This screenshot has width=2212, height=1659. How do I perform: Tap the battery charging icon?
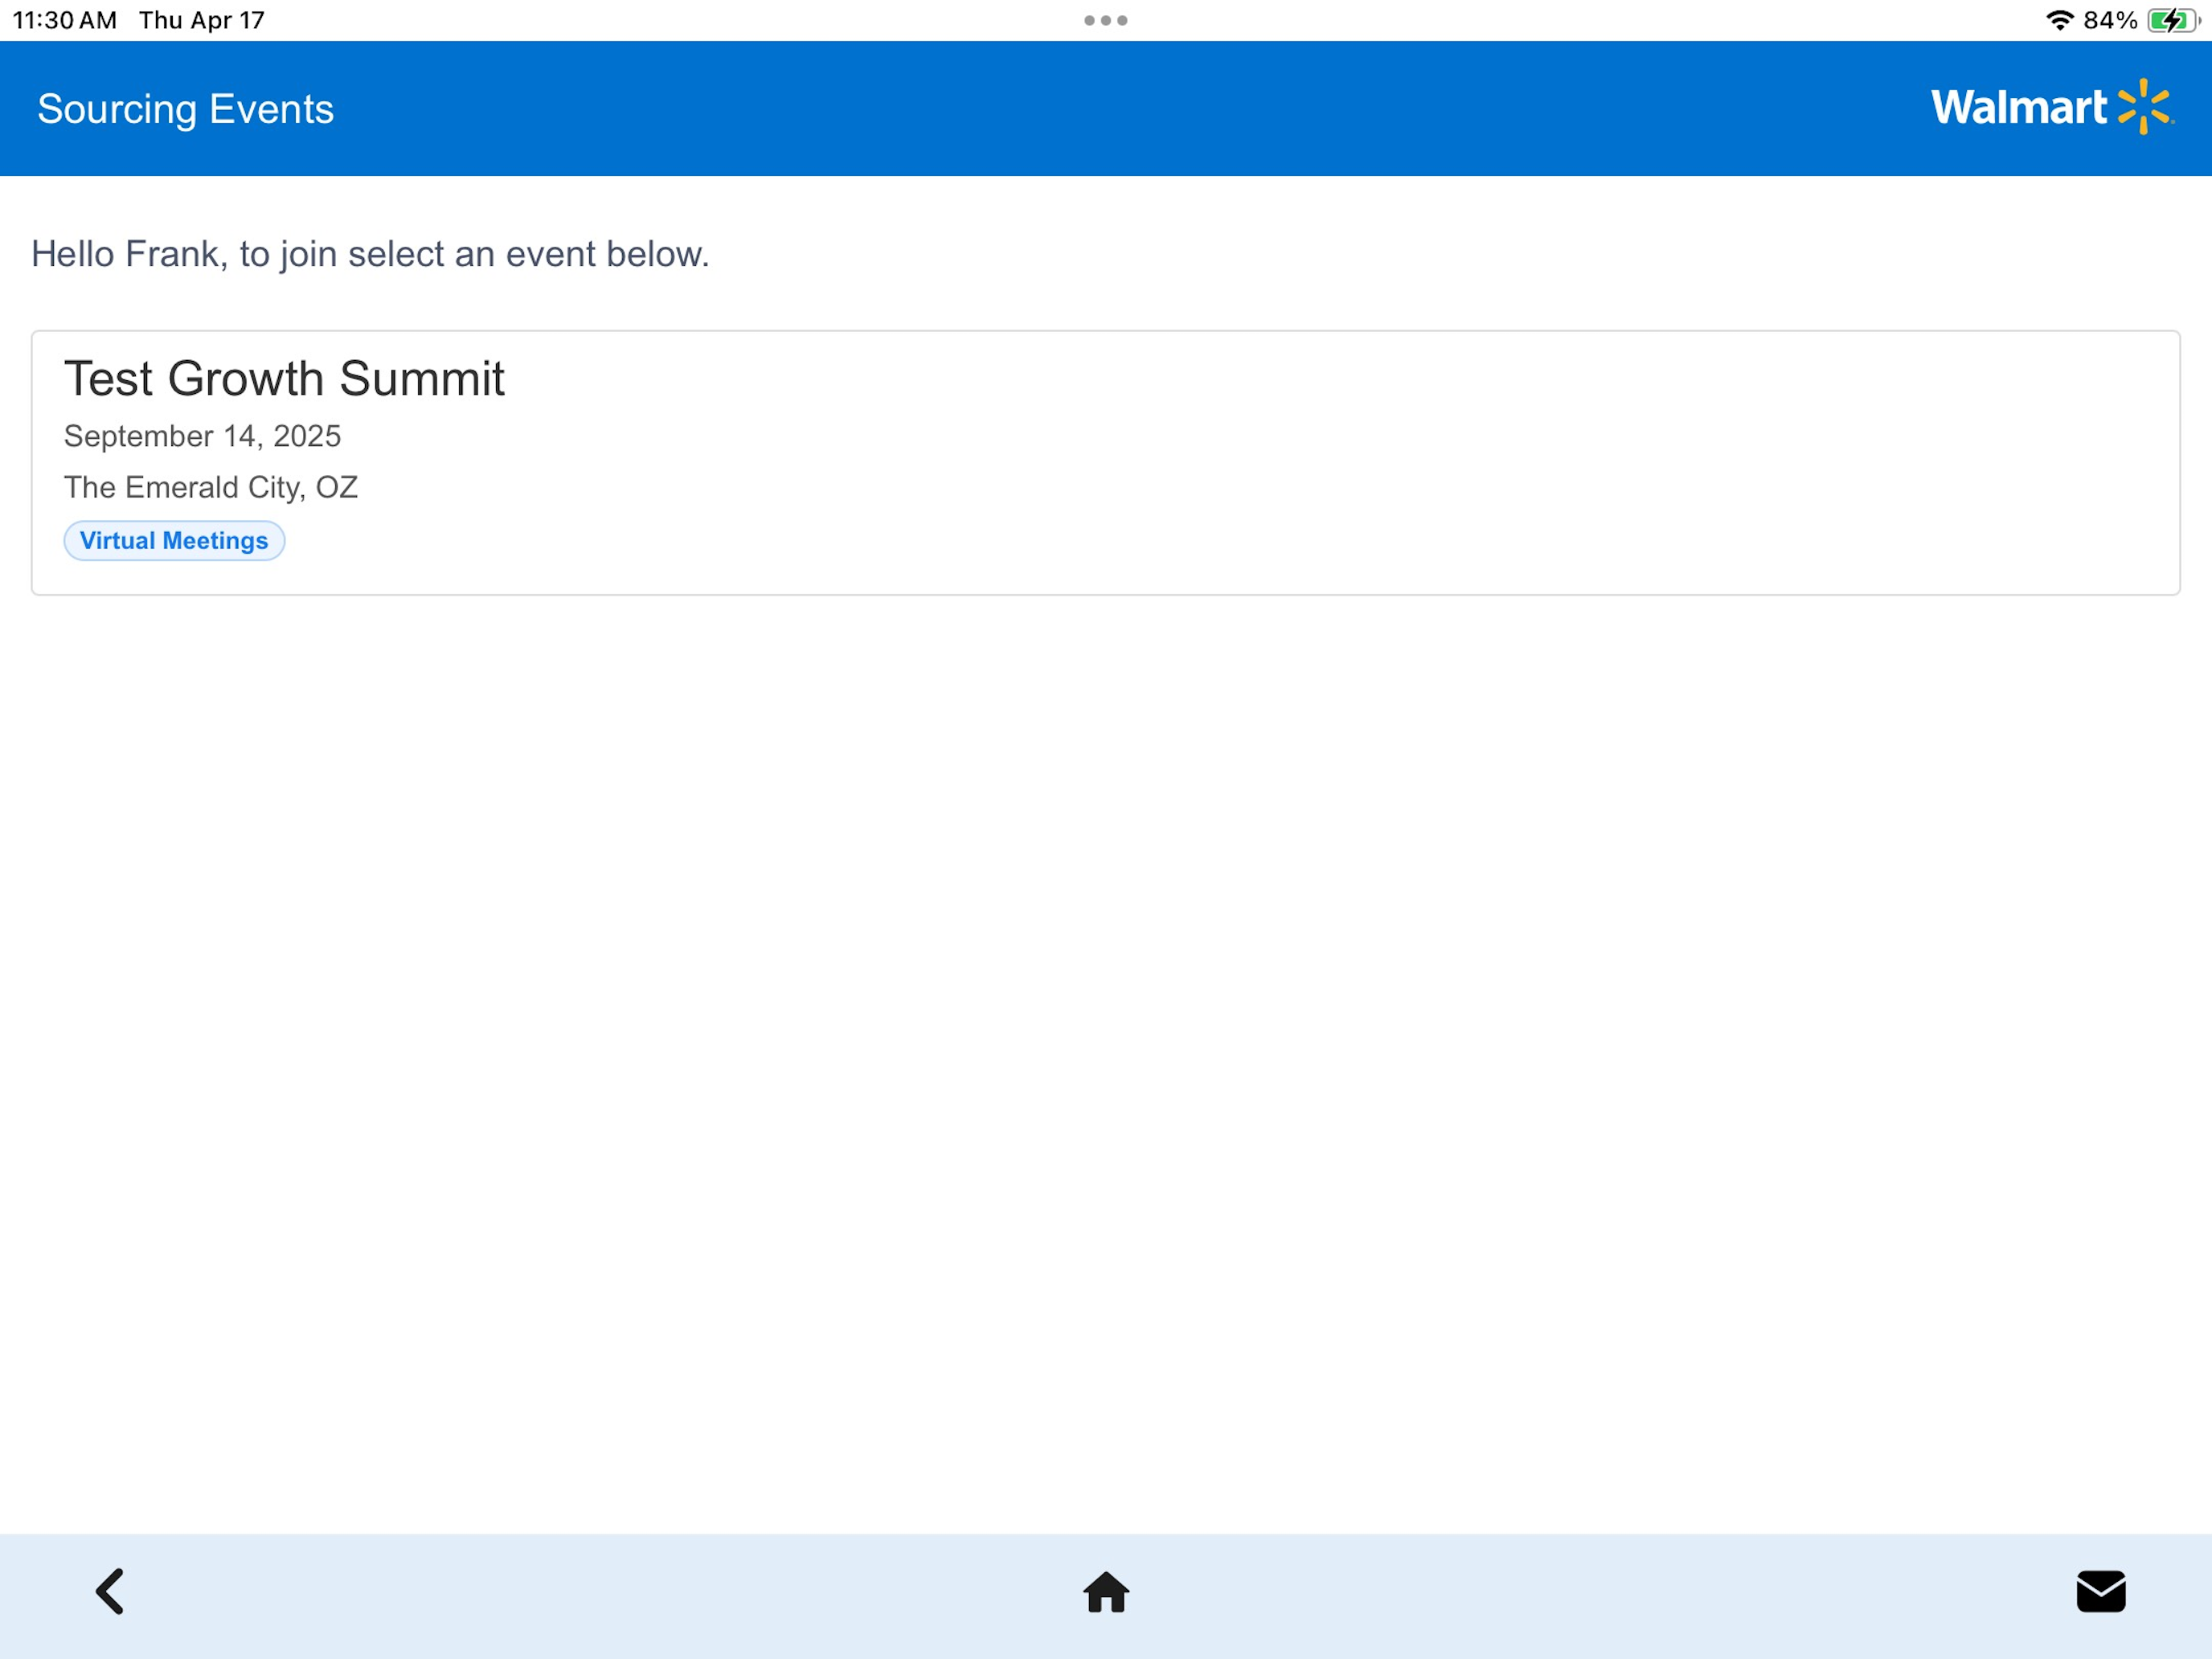tap(2173, 20)
